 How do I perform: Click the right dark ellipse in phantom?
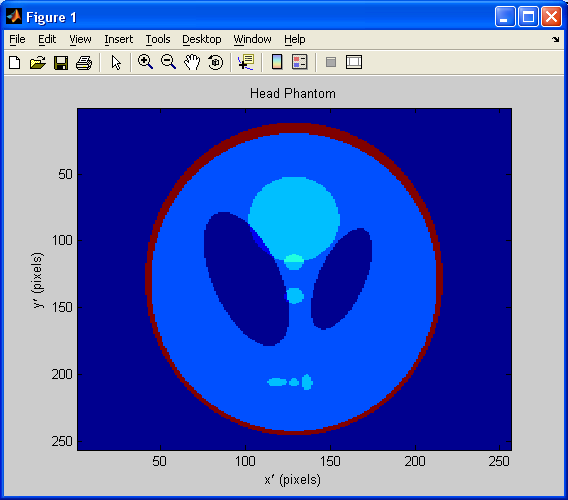(341, 279)
